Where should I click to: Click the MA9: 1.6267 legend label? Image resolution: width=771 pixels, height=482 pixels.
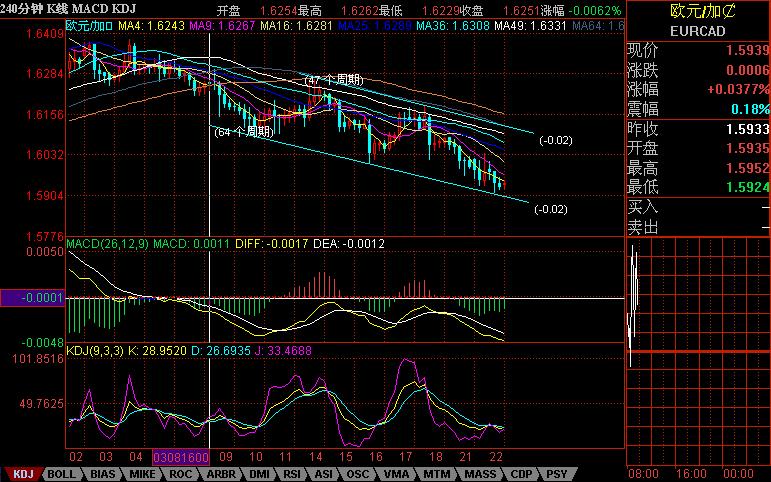coord(222,26)
